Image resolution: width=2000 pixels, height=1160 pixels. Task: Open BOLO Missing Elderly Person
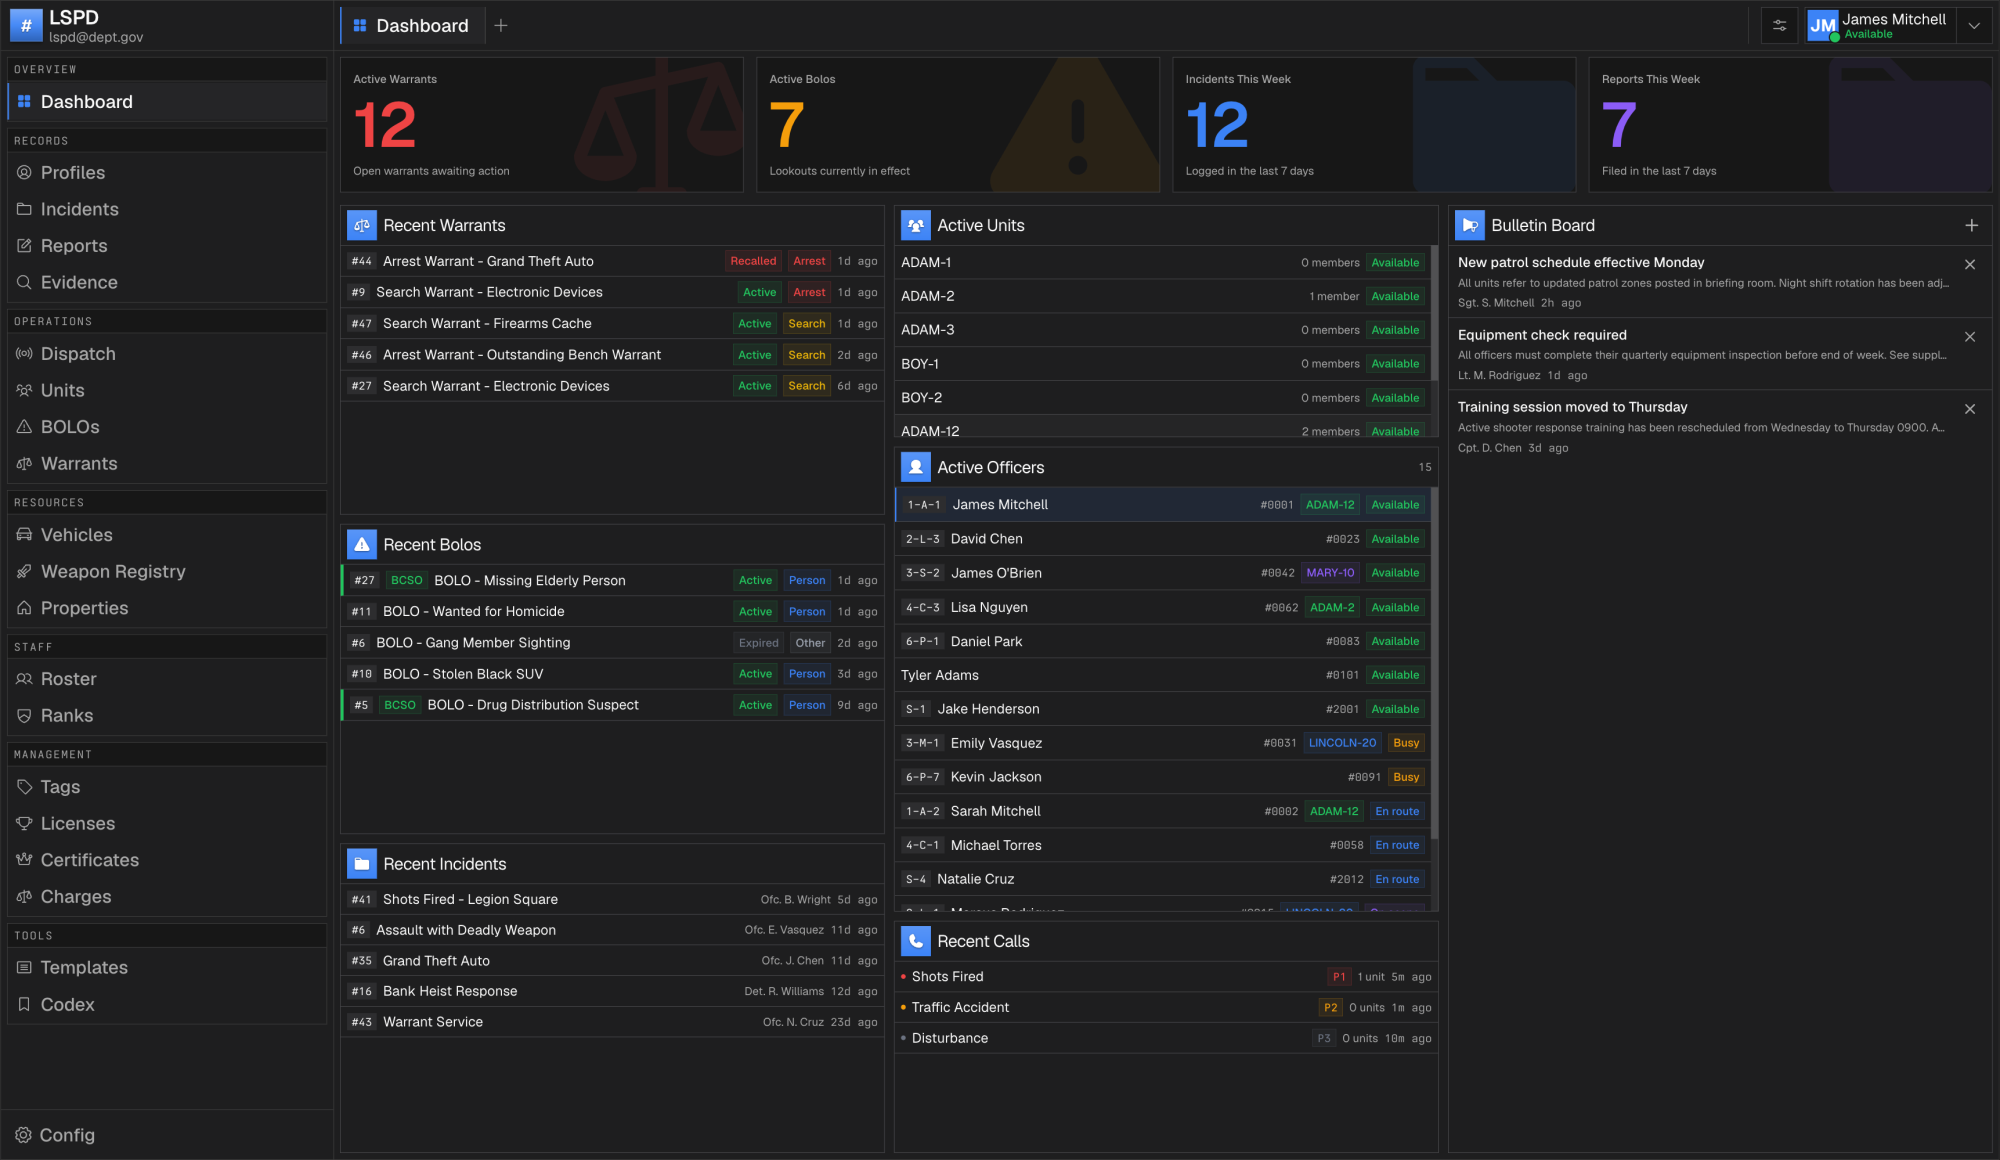(612, 581)
